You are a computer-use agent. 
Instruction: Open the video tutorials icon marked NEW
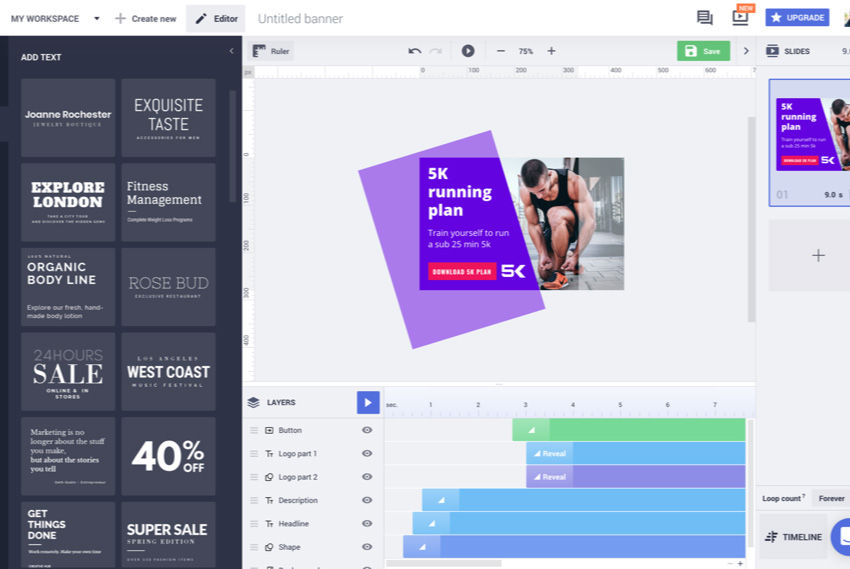click(740, 17)
